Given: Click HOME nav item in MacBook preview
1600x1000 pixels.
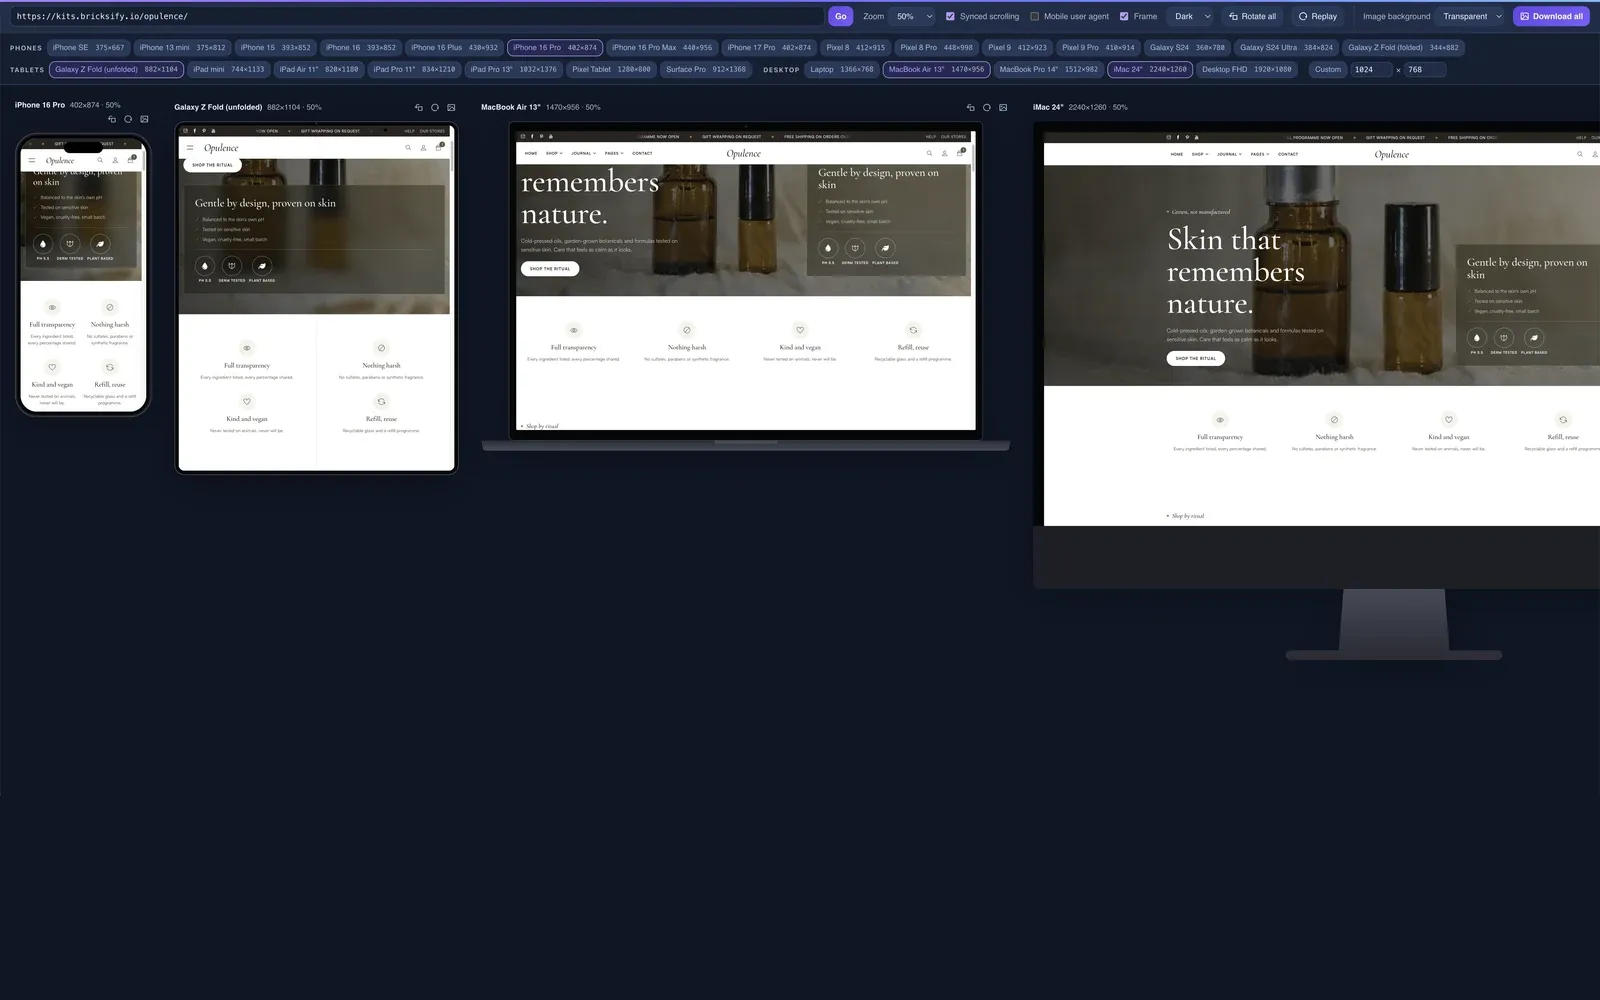Looking at the screenshot, I should [531, 153].
